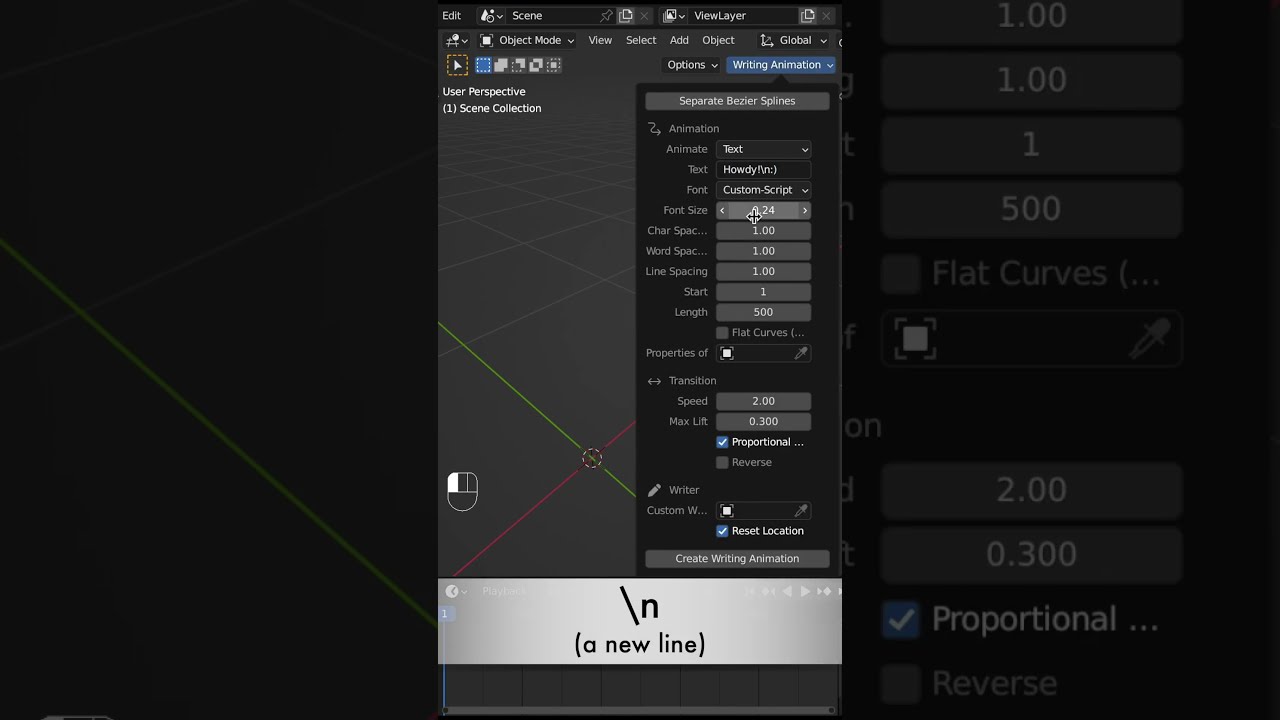Click the Line Spacing value field

pyautogui.click(x=763, y=272)
